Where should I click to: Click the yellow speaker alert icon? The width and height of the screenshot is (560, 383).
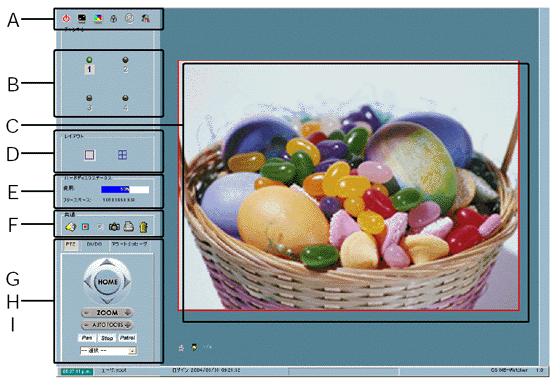pyautogui.click(x=70, y=227)
